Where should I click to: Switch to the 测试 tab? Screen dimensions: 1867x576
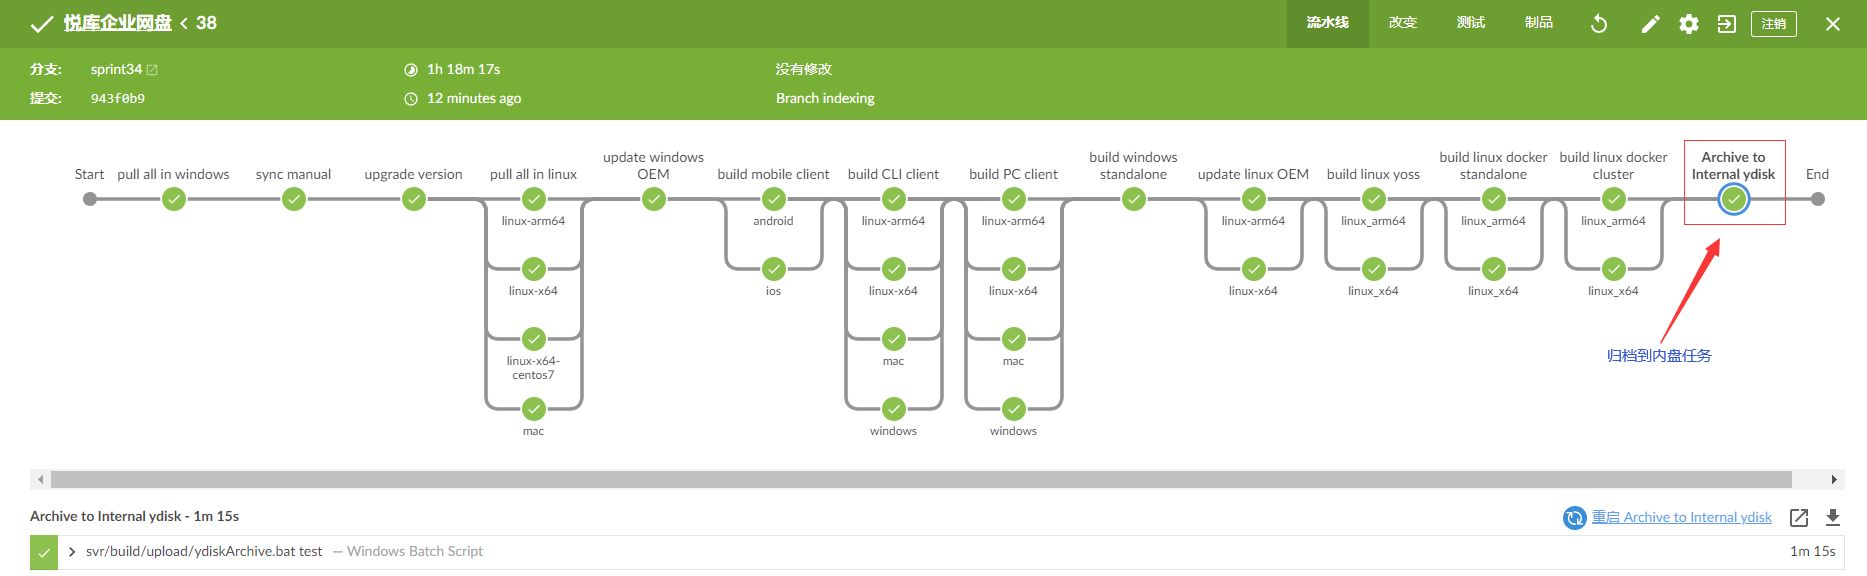(x=1471, y=23)
